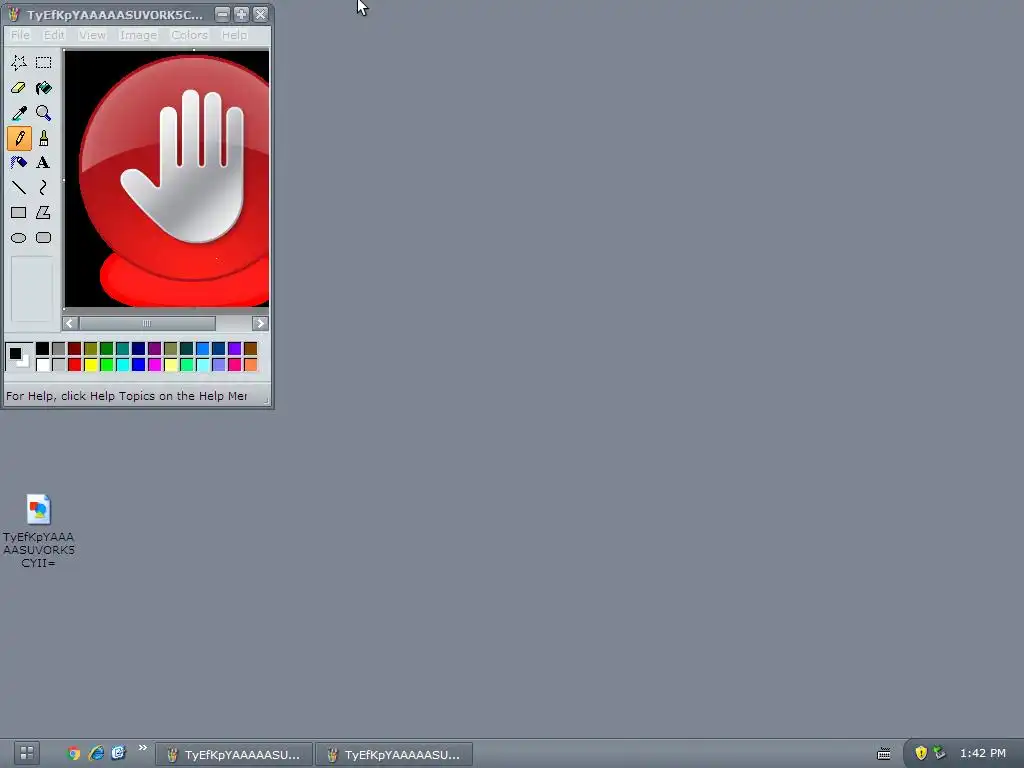1024x768 pixels.
Task: Select the rectangular Select tool
Action: pos(44,63)
